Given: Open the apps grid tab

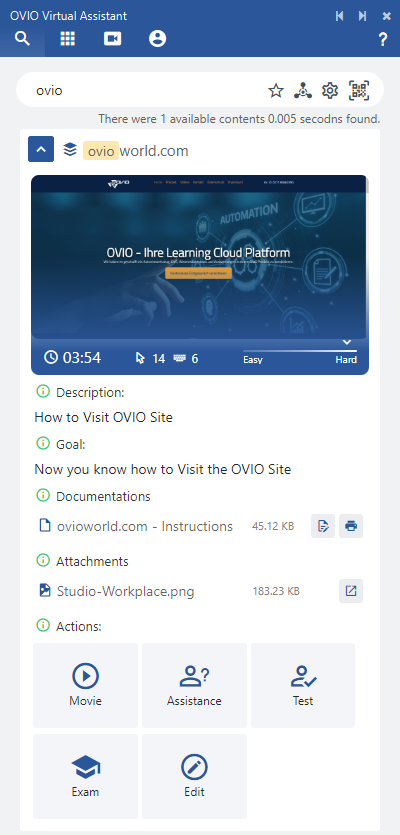Looking at the screenshot, I should pyautogui.click(x=68, y=39).
